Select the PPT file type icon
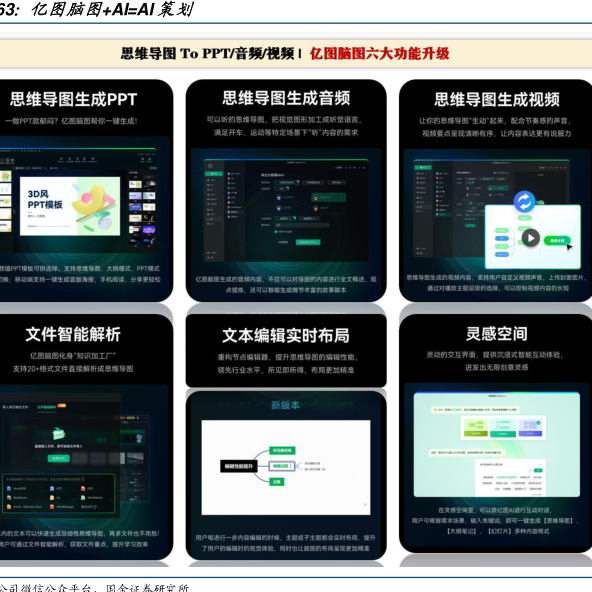Viewport: 592px width, 592px height. [52, 489]
